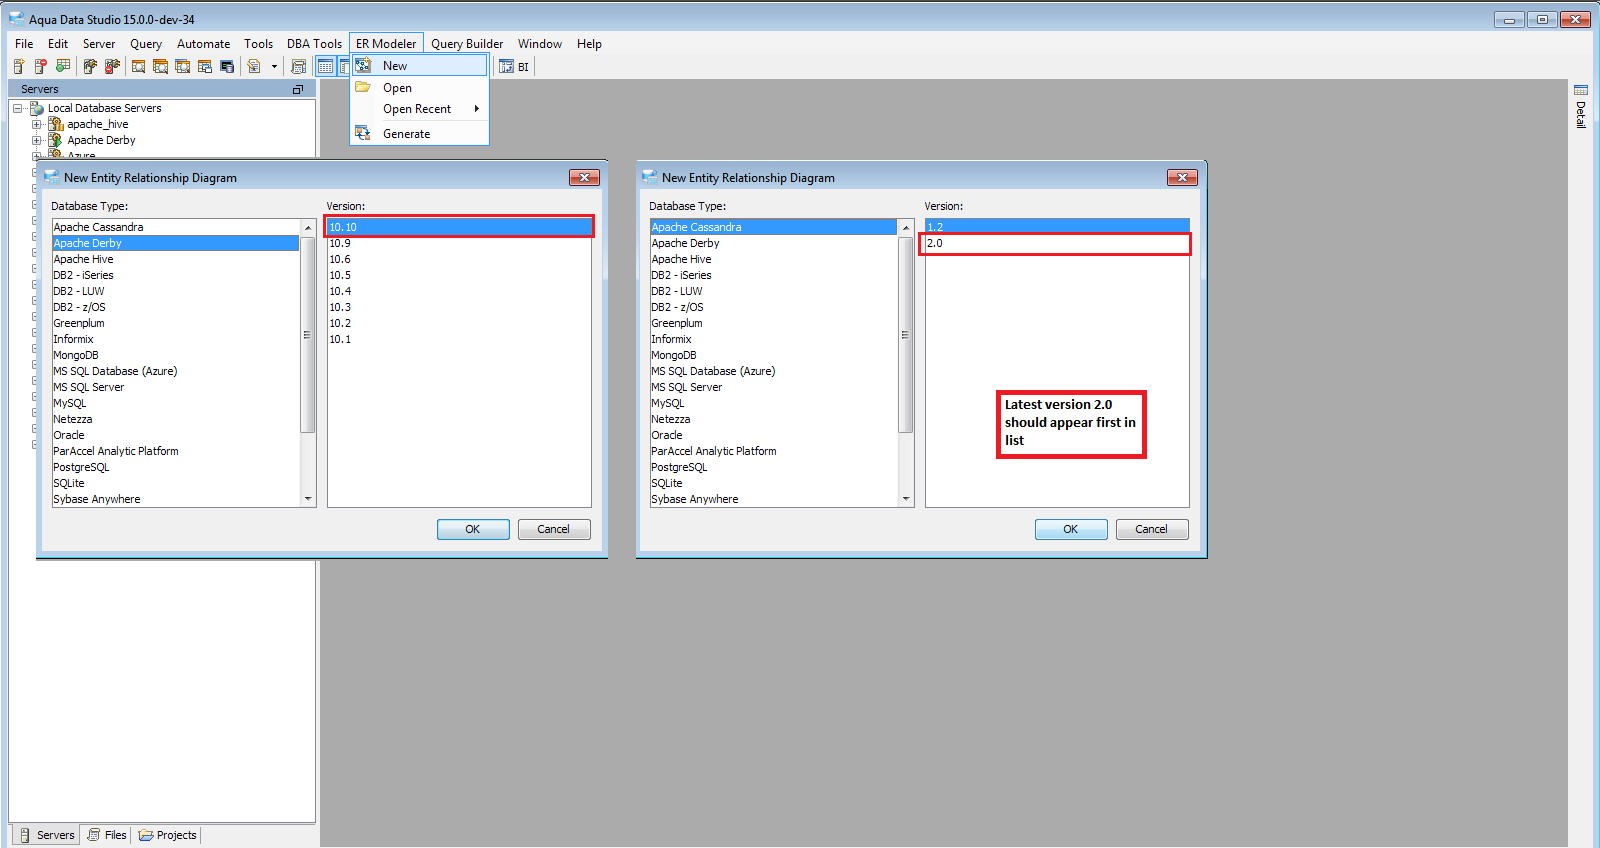This screenshot has width=1600, height=848.
Task: Click the Aqua Data Studio title bar icon
Action: click(x=16, y=19)
